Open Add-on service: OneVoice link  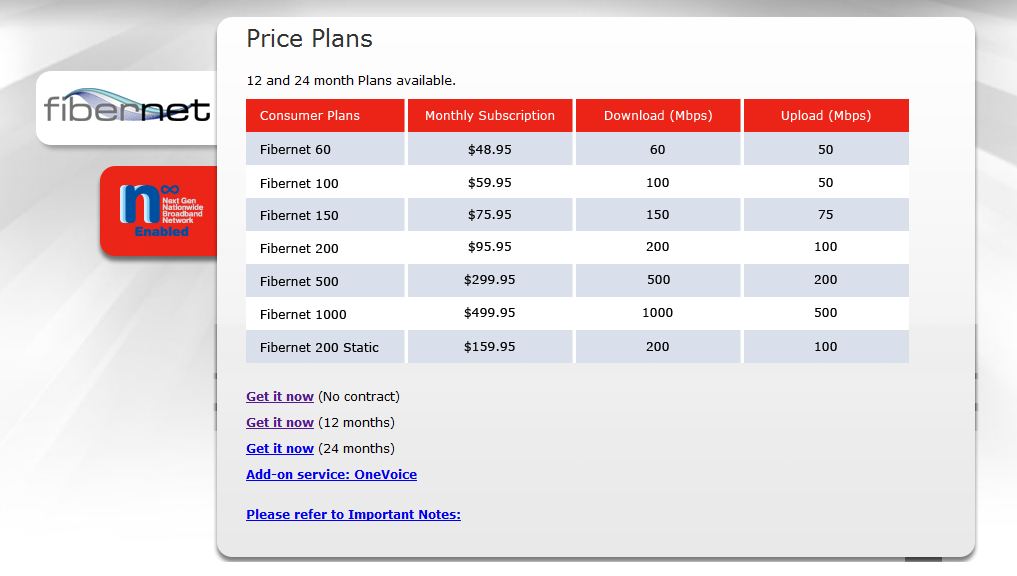331,474
